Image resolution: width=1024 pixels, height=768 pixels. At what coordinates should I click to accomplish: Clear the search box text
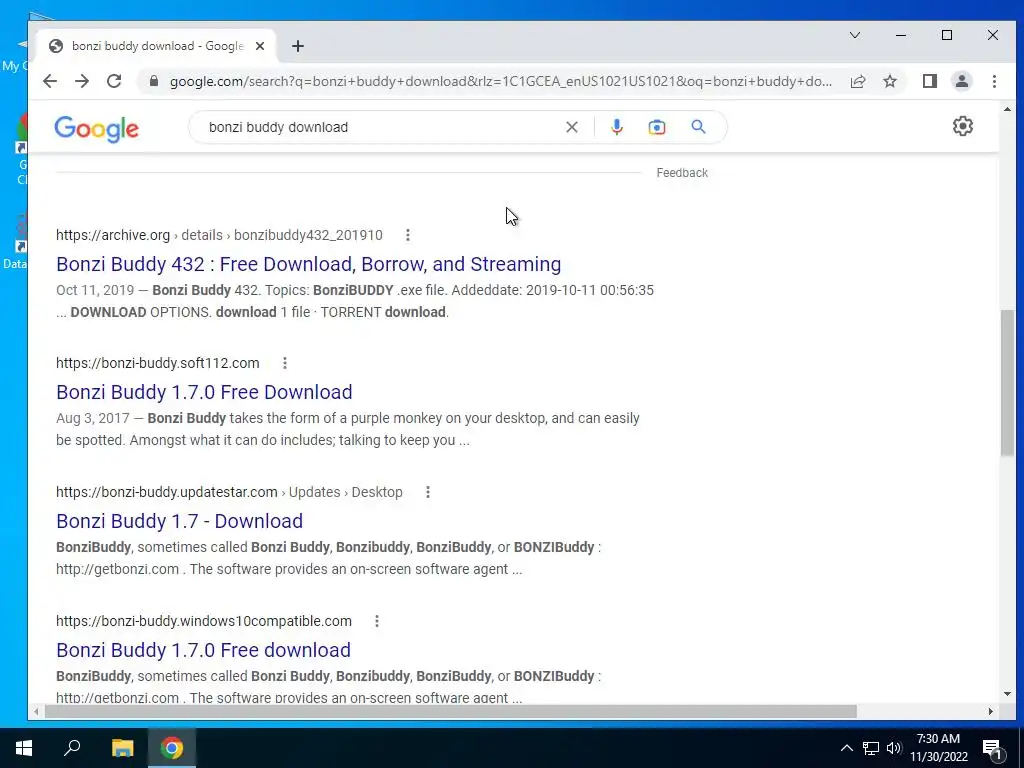571,127
